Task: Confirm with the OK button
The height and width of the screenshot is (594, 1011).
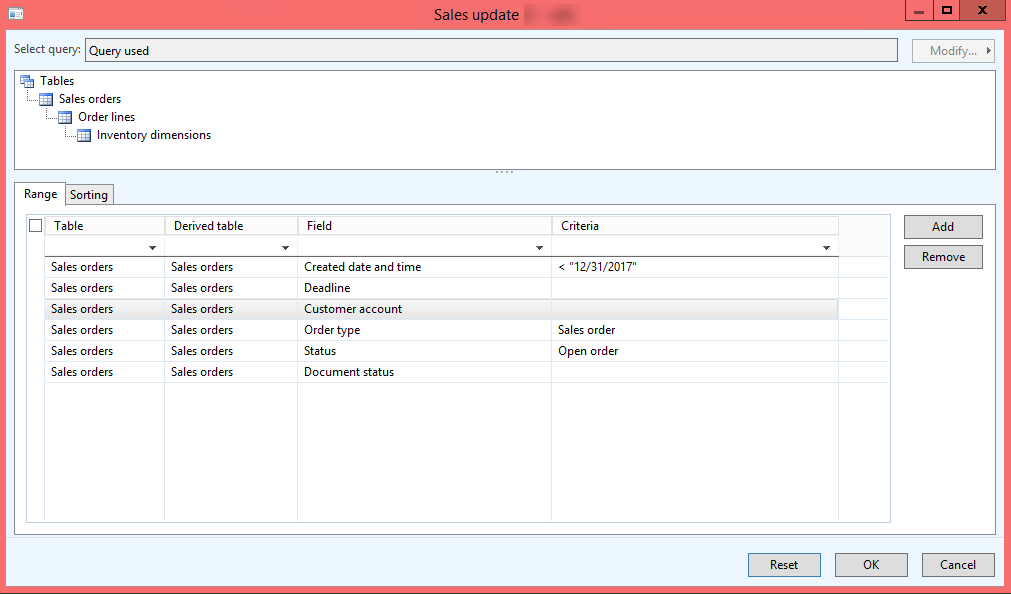Action: pyautogui.click(x=870, y=565)
